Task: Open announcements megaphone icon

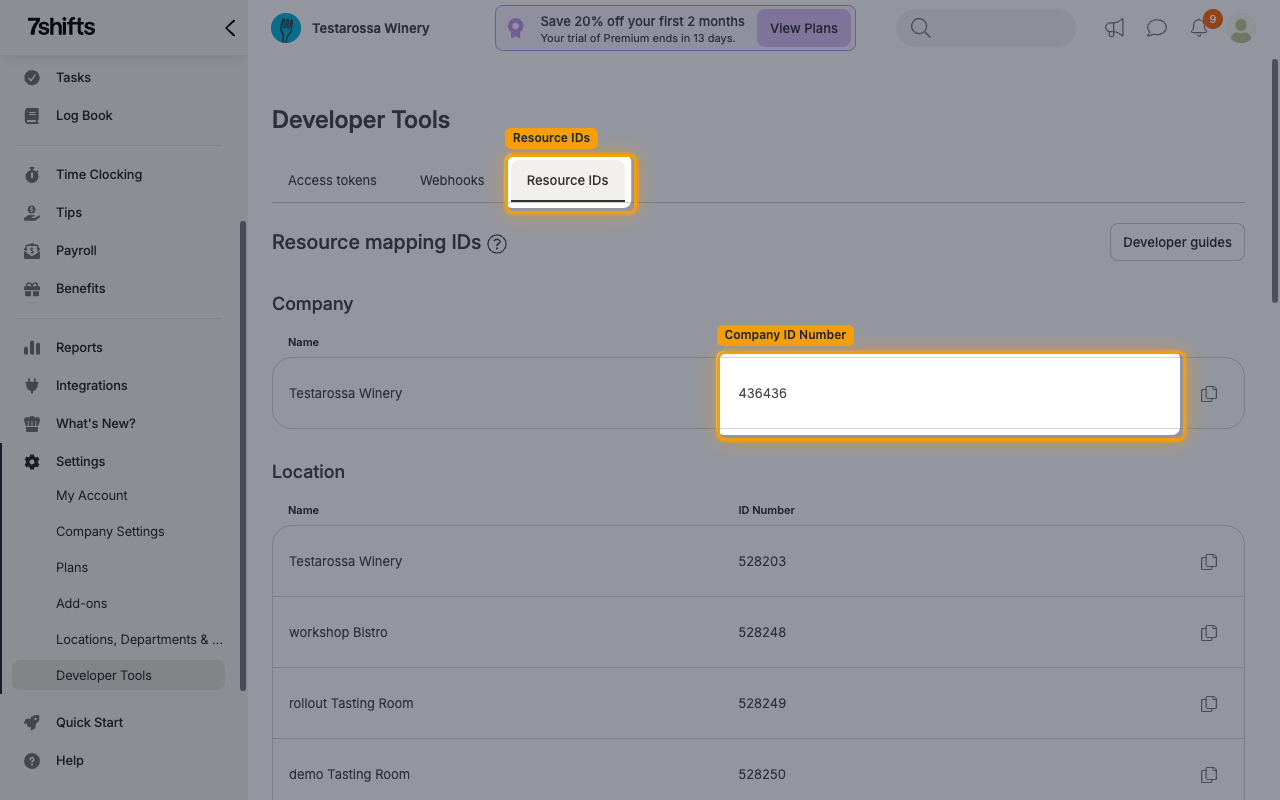Action: pos(1114,28)
